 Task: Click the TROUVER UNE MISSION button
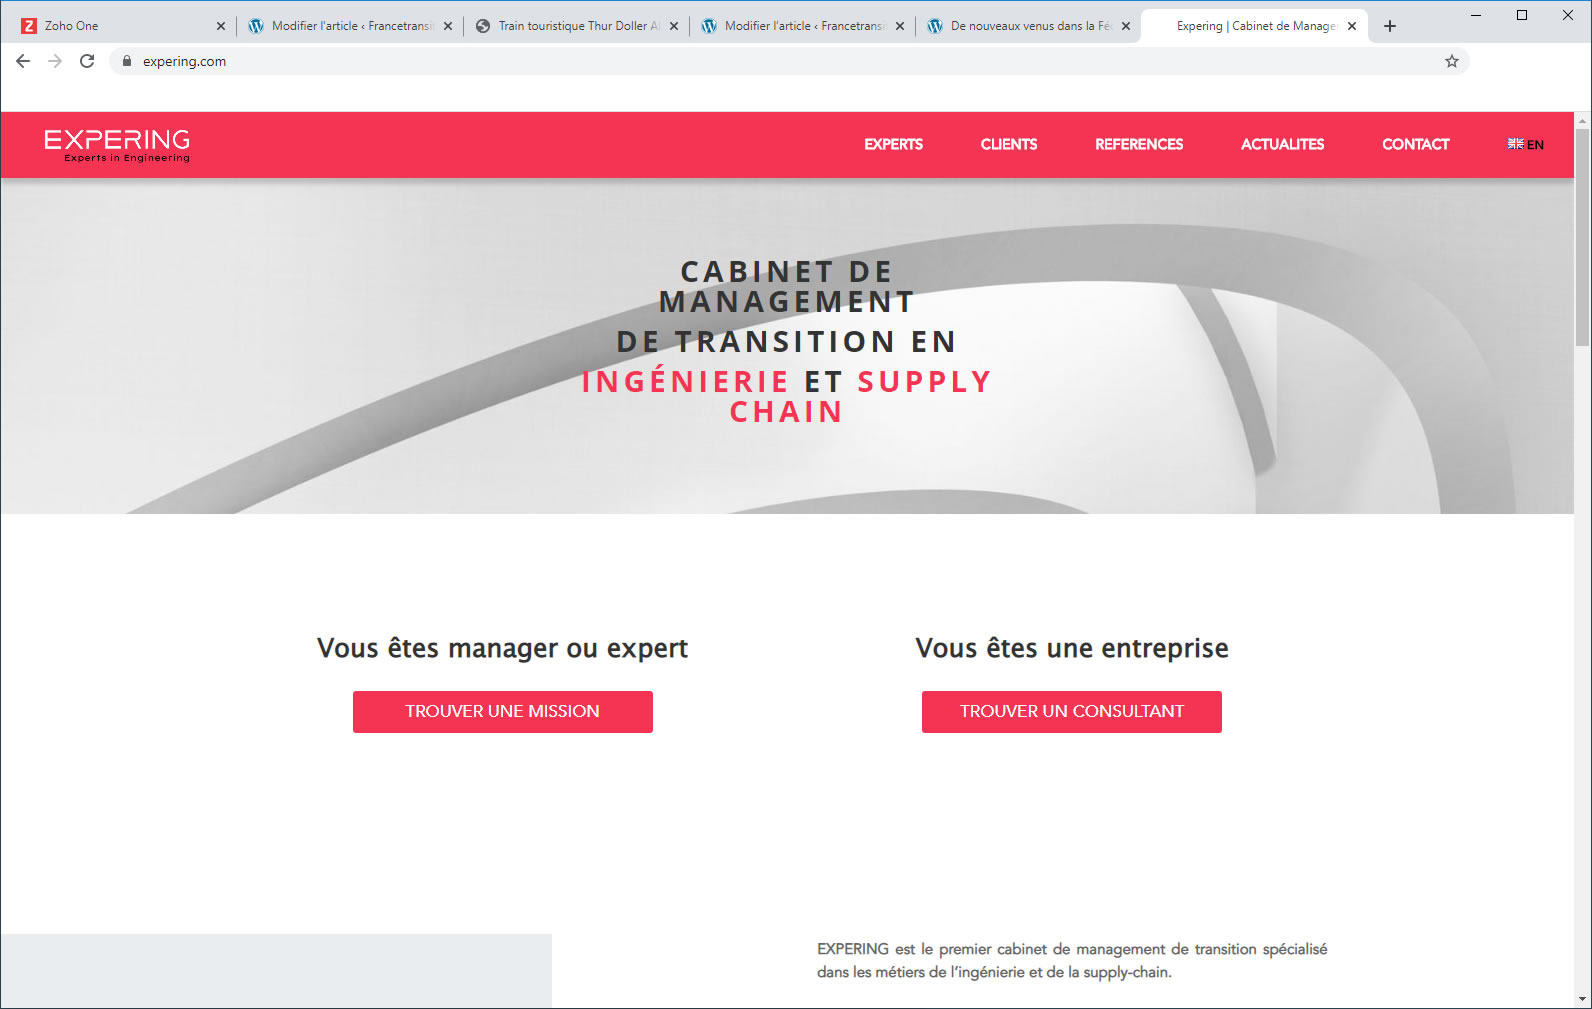(x=502, y=712)
